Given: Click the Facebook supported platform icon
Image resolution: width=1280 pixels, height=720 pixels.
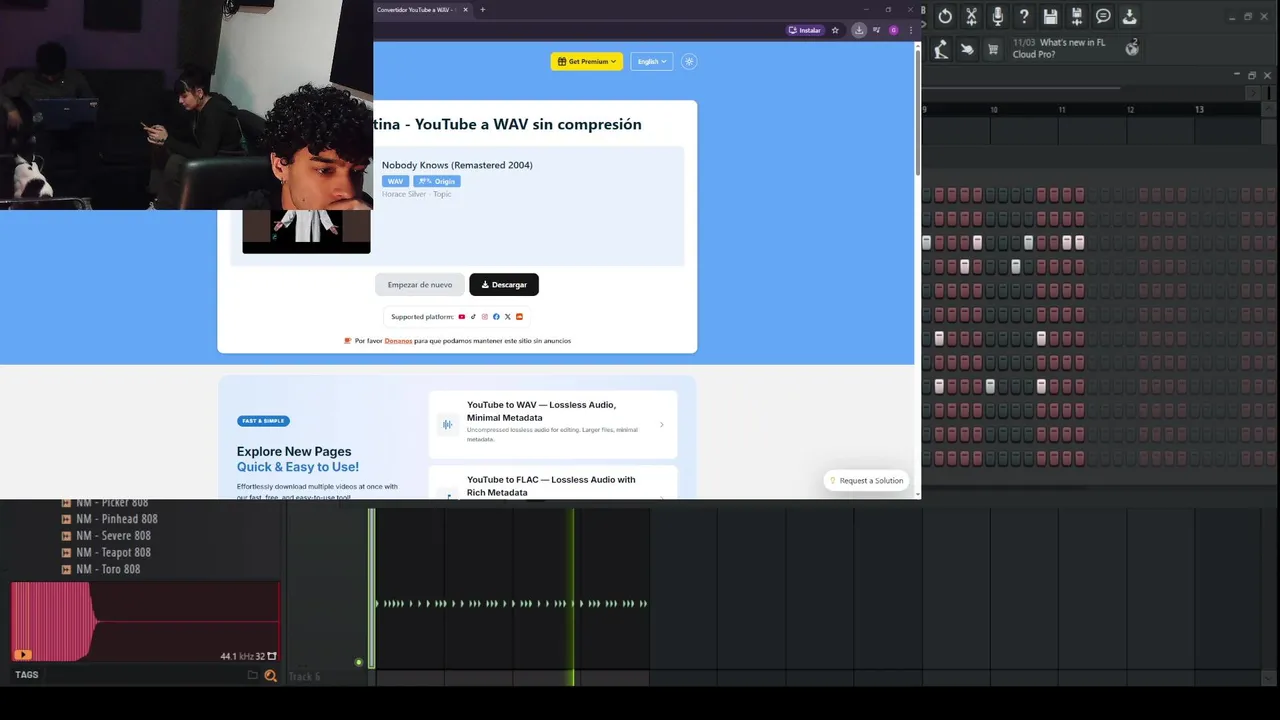Looking at the screenshot, I should pyautogui.click(x=496, y=317).
